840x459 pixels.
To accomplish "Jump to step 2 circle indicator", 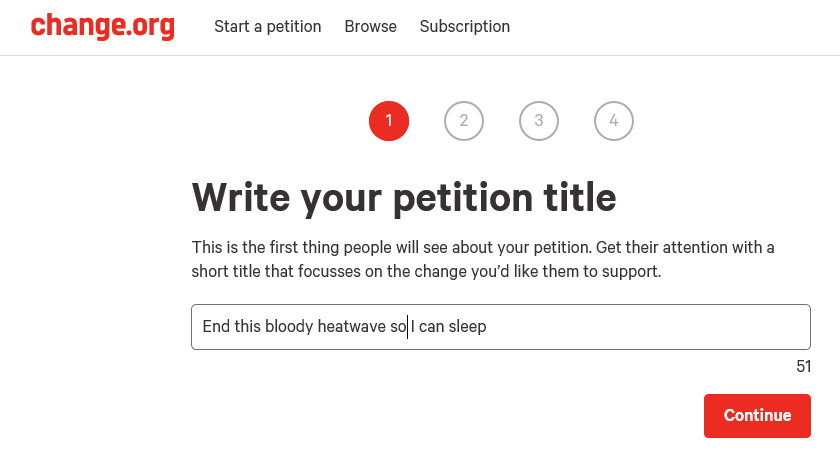I will (464, 121).
